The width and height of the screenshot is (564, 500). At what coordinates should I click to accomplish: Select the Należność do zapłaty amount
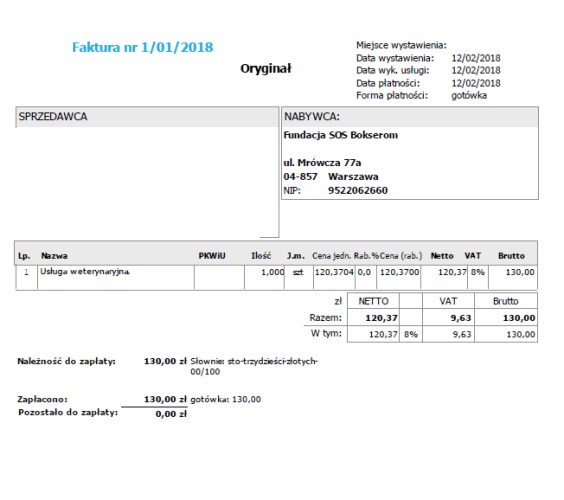point(165,361)
